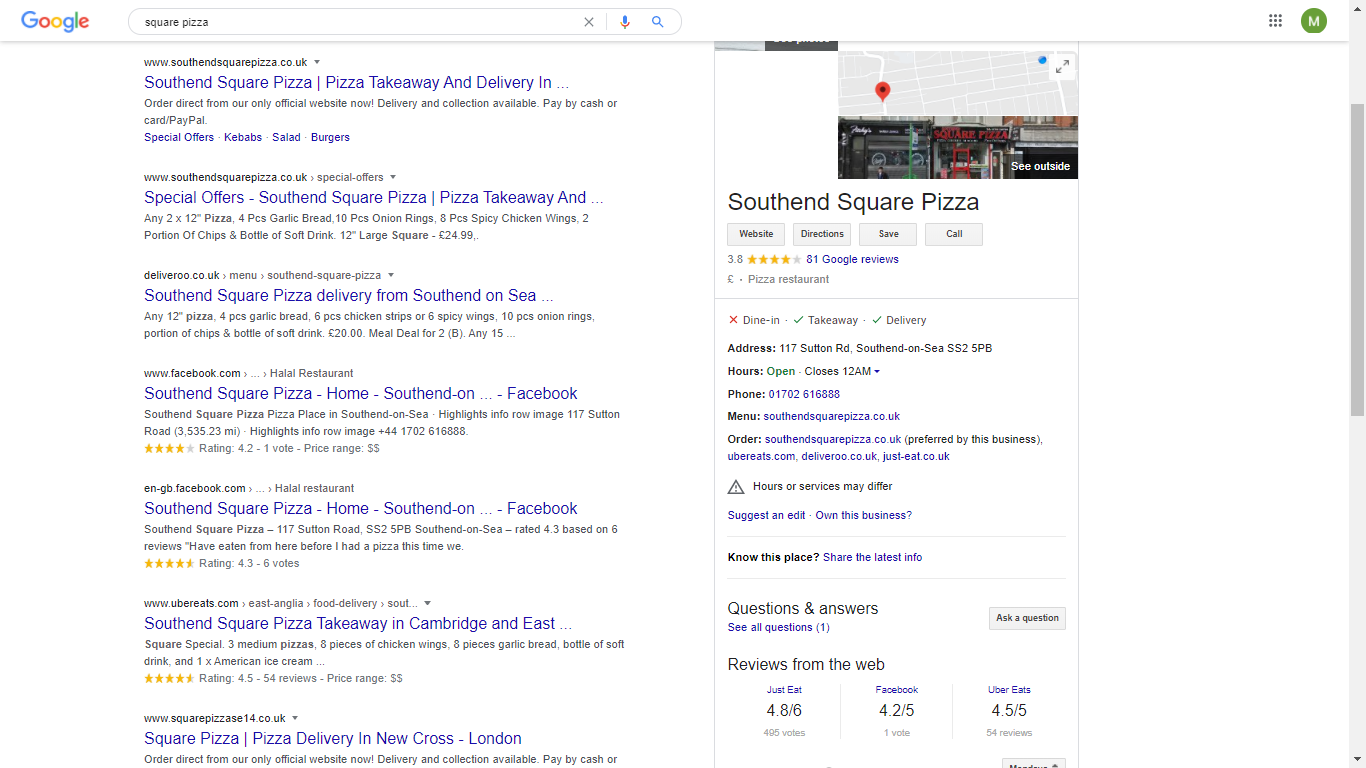
Task: Open the Salad sitelink
Action: click(286, 137)
